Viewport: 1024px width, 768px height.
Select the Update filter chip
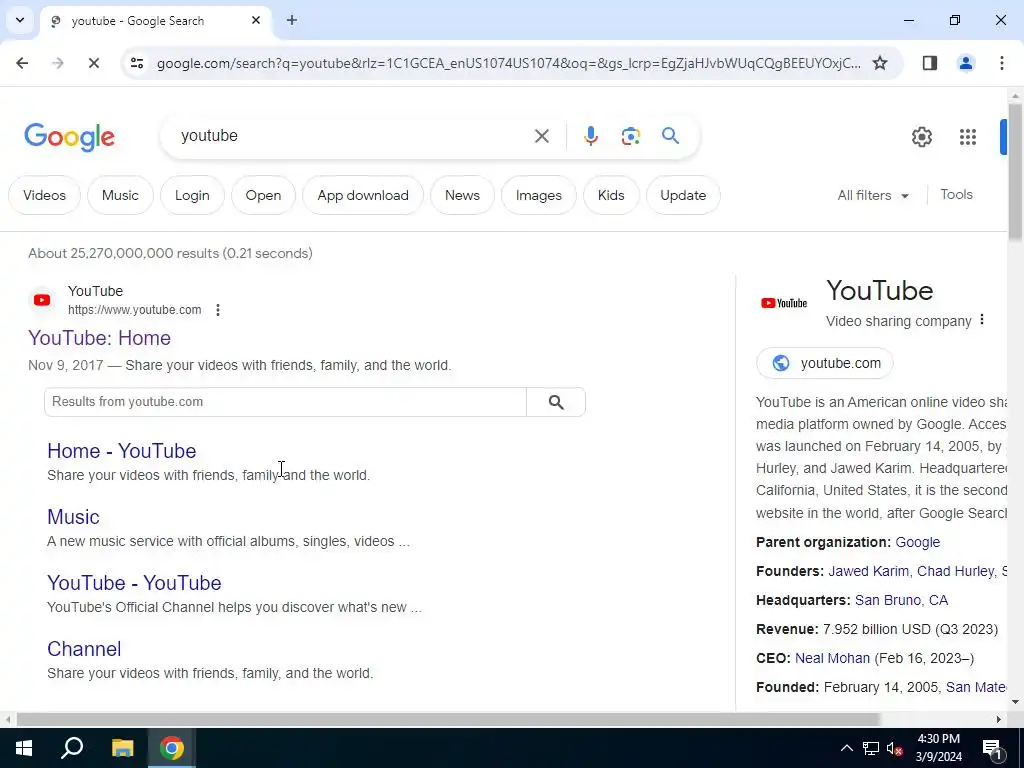683,195
